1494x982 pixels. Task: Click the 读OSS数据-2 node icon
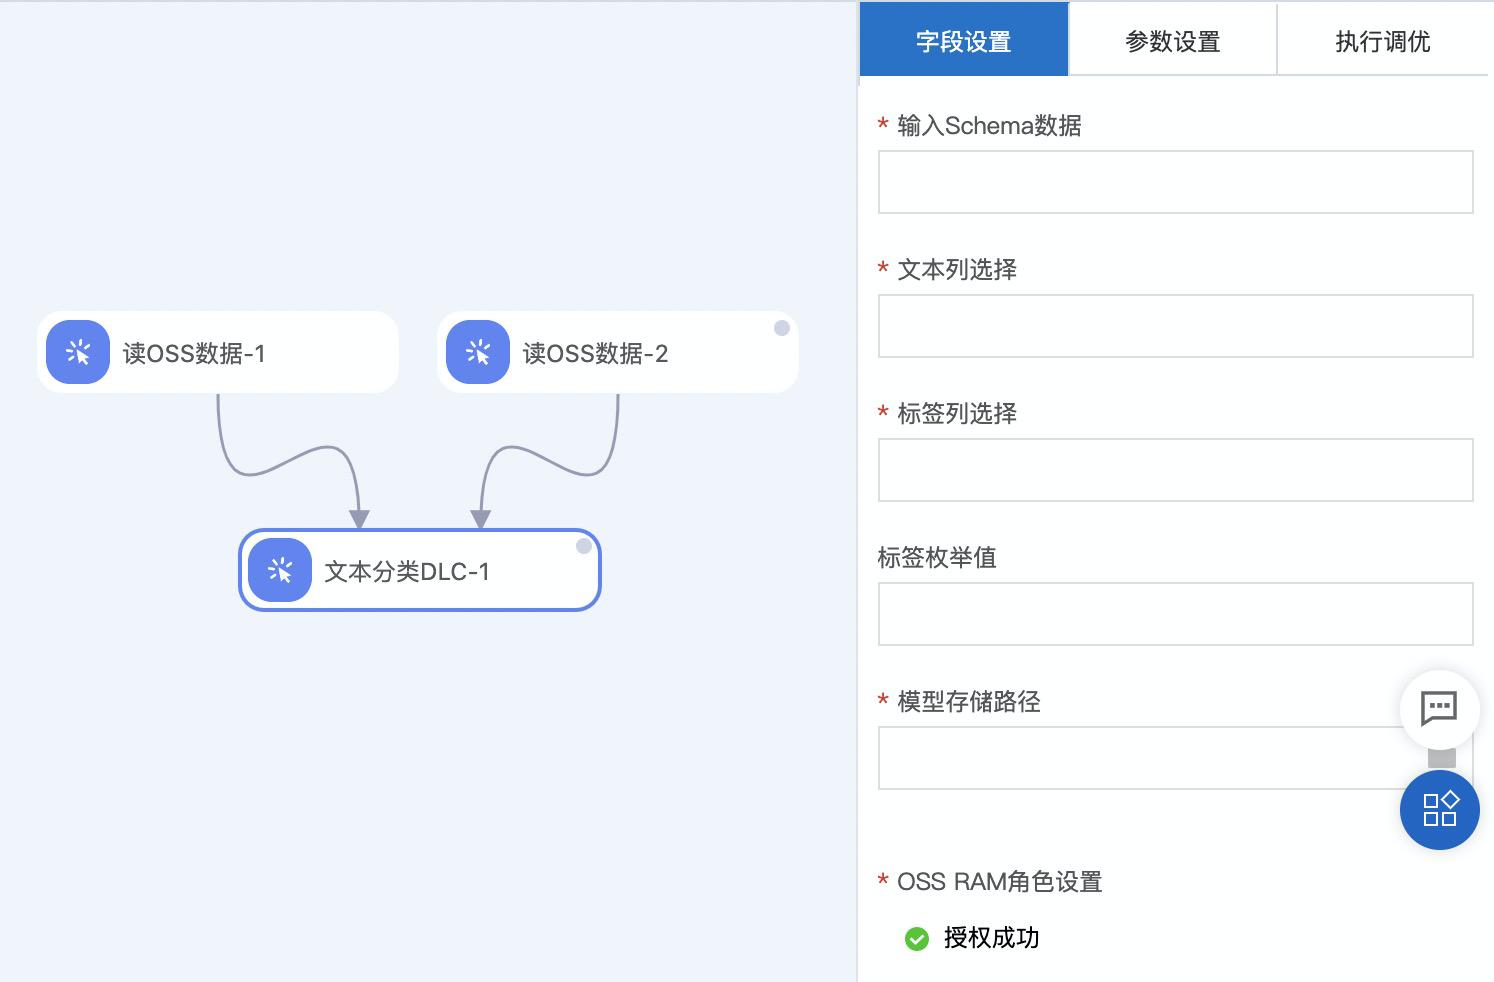(478, 352)
